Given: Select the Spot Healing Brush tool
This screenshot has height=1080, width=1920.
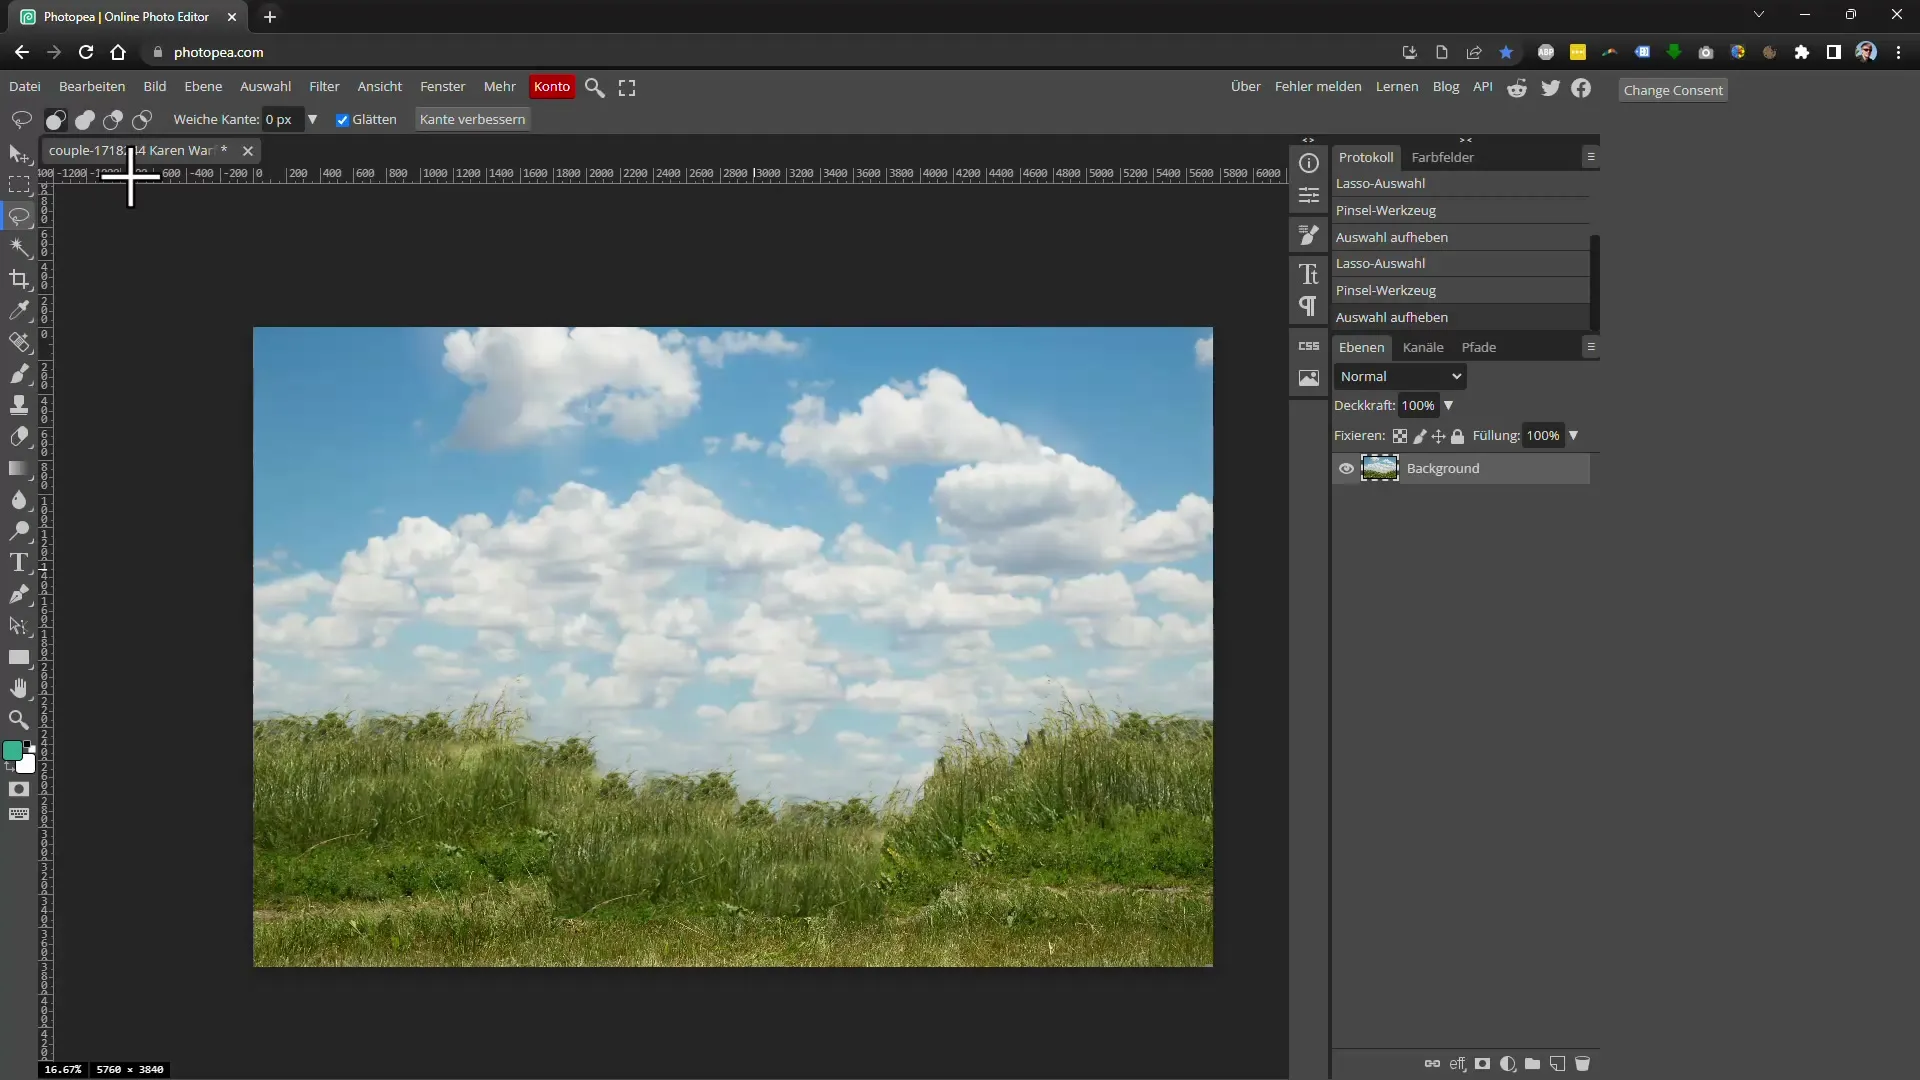Looking at the screenshot, I should [19, 342].
